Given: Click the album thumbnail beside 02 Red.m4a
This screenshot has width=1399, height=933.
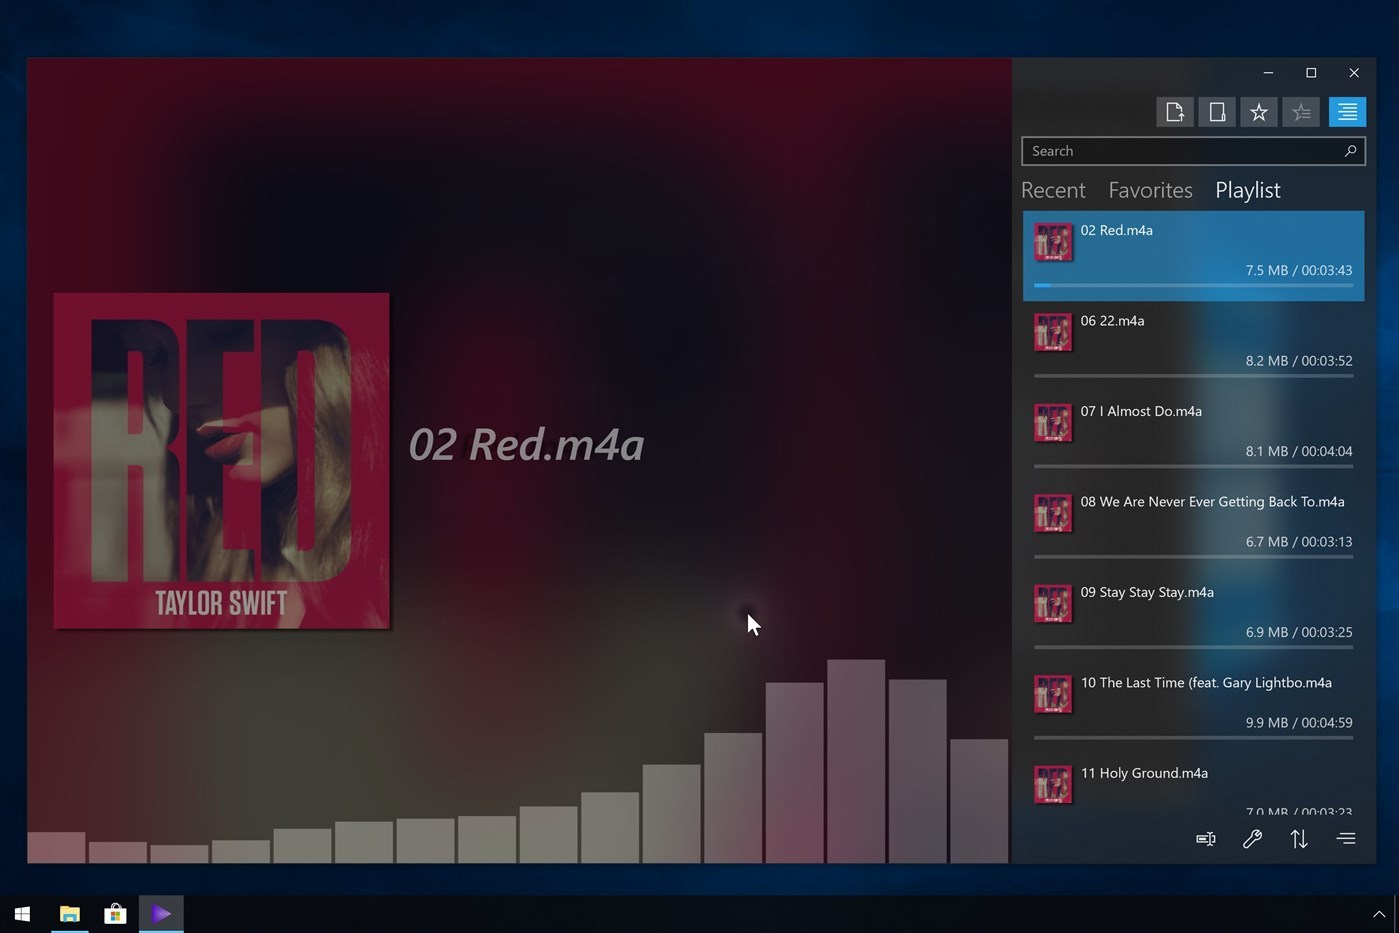Looking at the screenshot, I should click(x=1053, y=242).
